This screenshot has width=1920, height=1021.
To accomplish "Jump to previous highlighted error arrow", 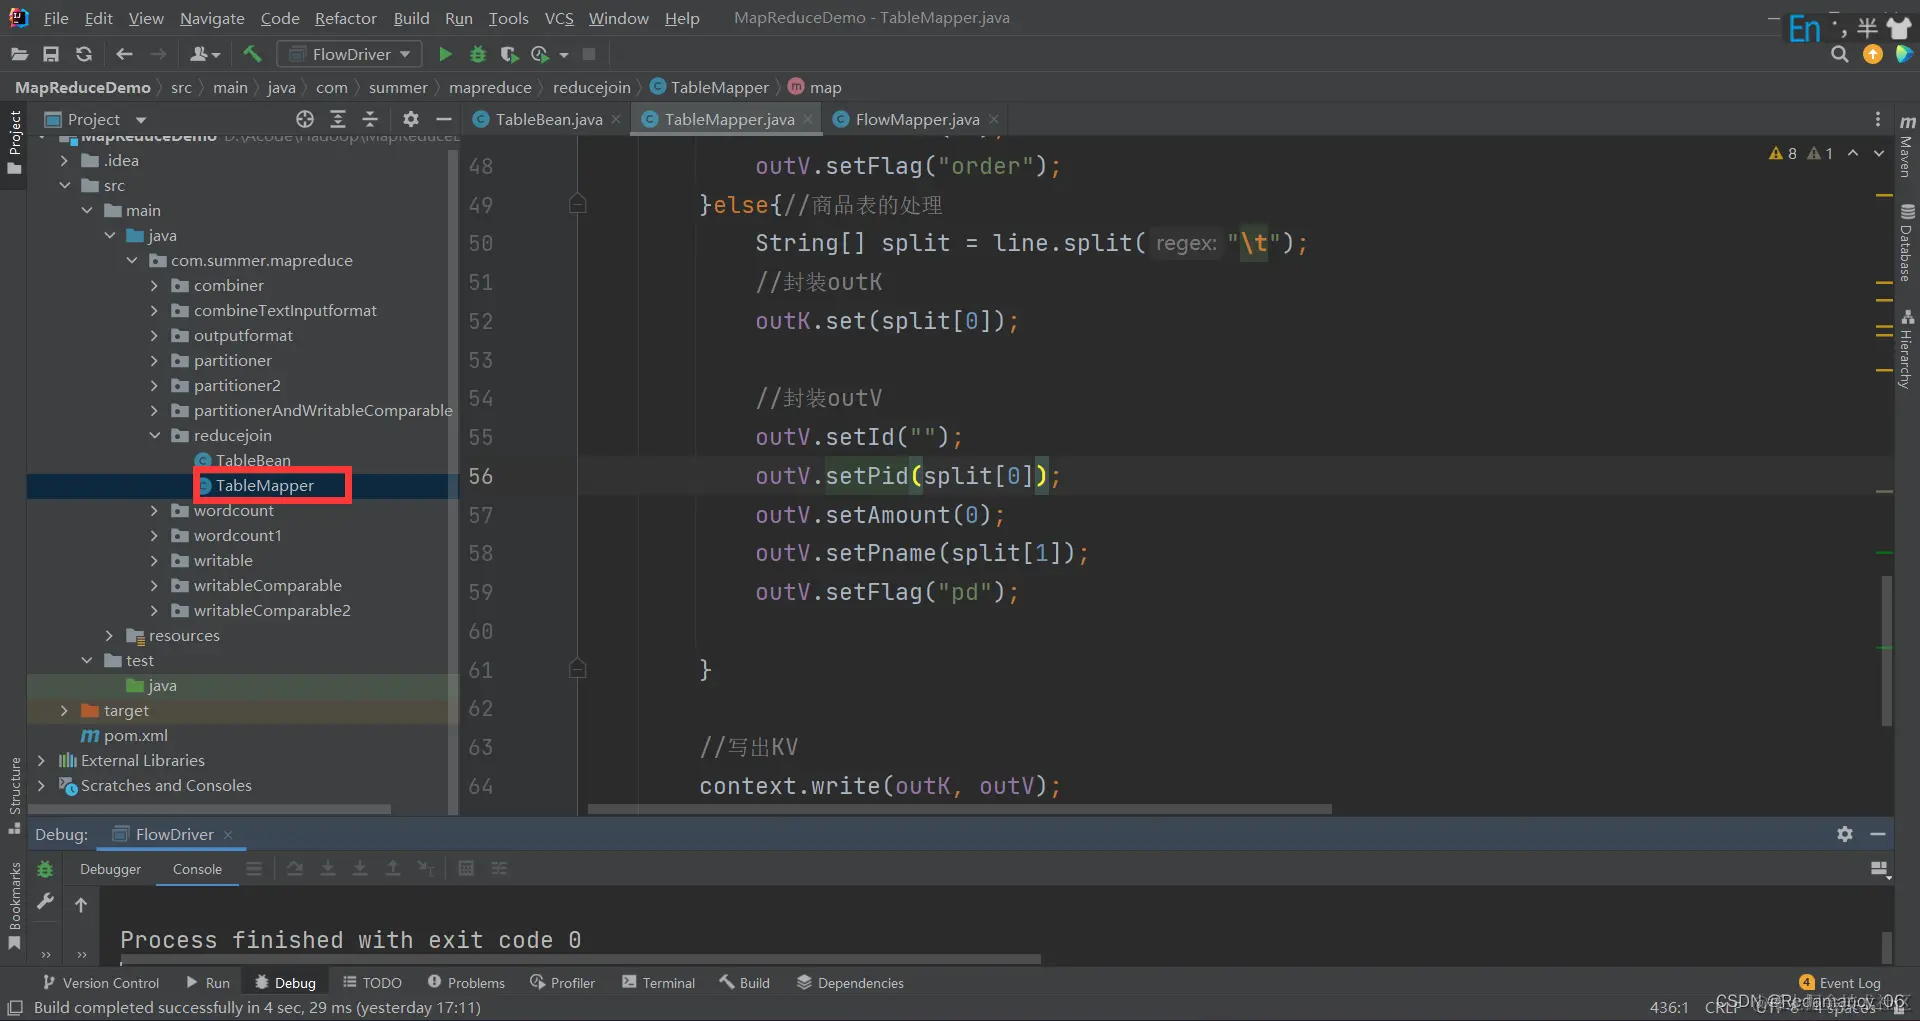I will [x=1853, y=153].
